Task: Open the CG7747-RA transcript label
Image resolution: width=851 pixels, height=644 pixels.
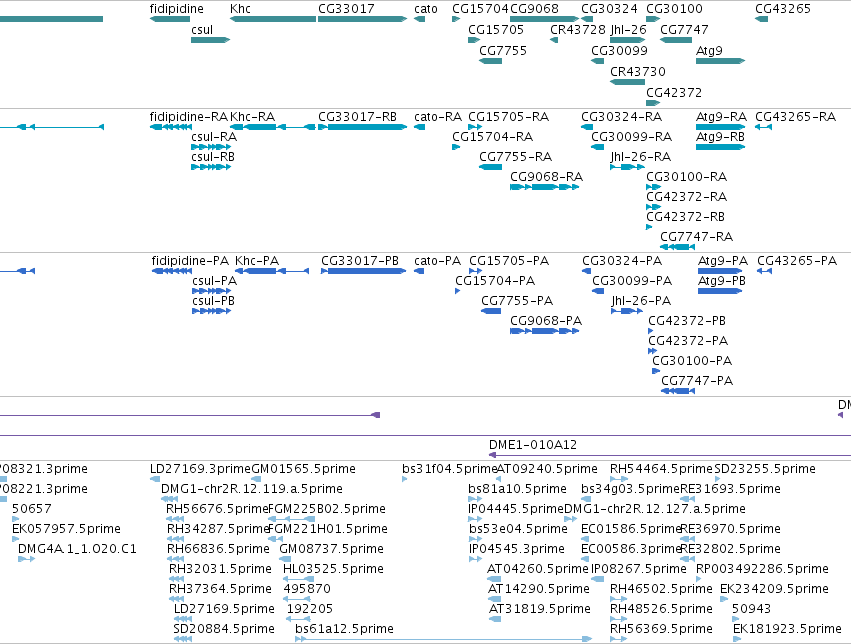Action: [696, 237]
